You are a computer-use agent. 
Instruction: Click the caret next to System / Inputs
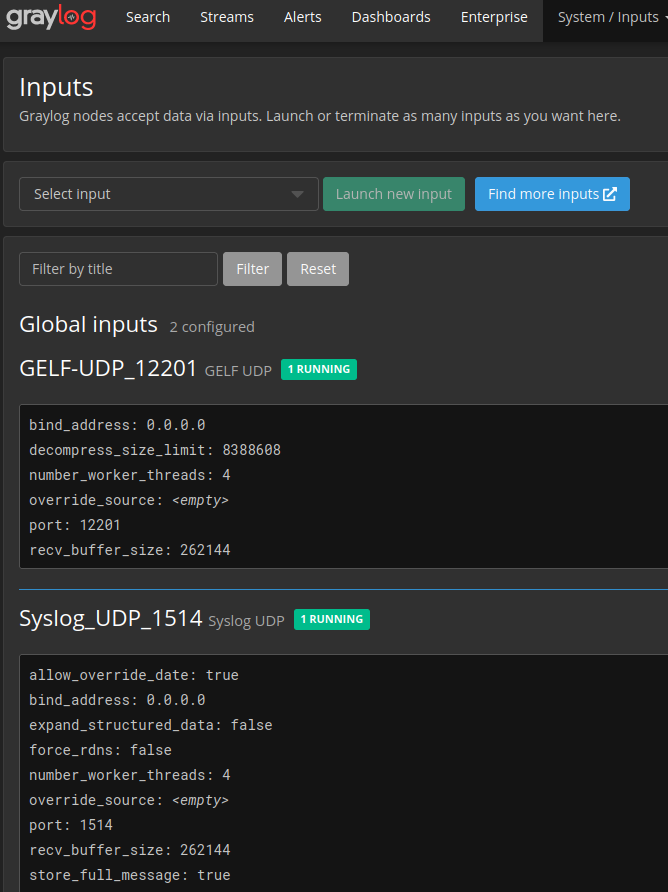663,17
